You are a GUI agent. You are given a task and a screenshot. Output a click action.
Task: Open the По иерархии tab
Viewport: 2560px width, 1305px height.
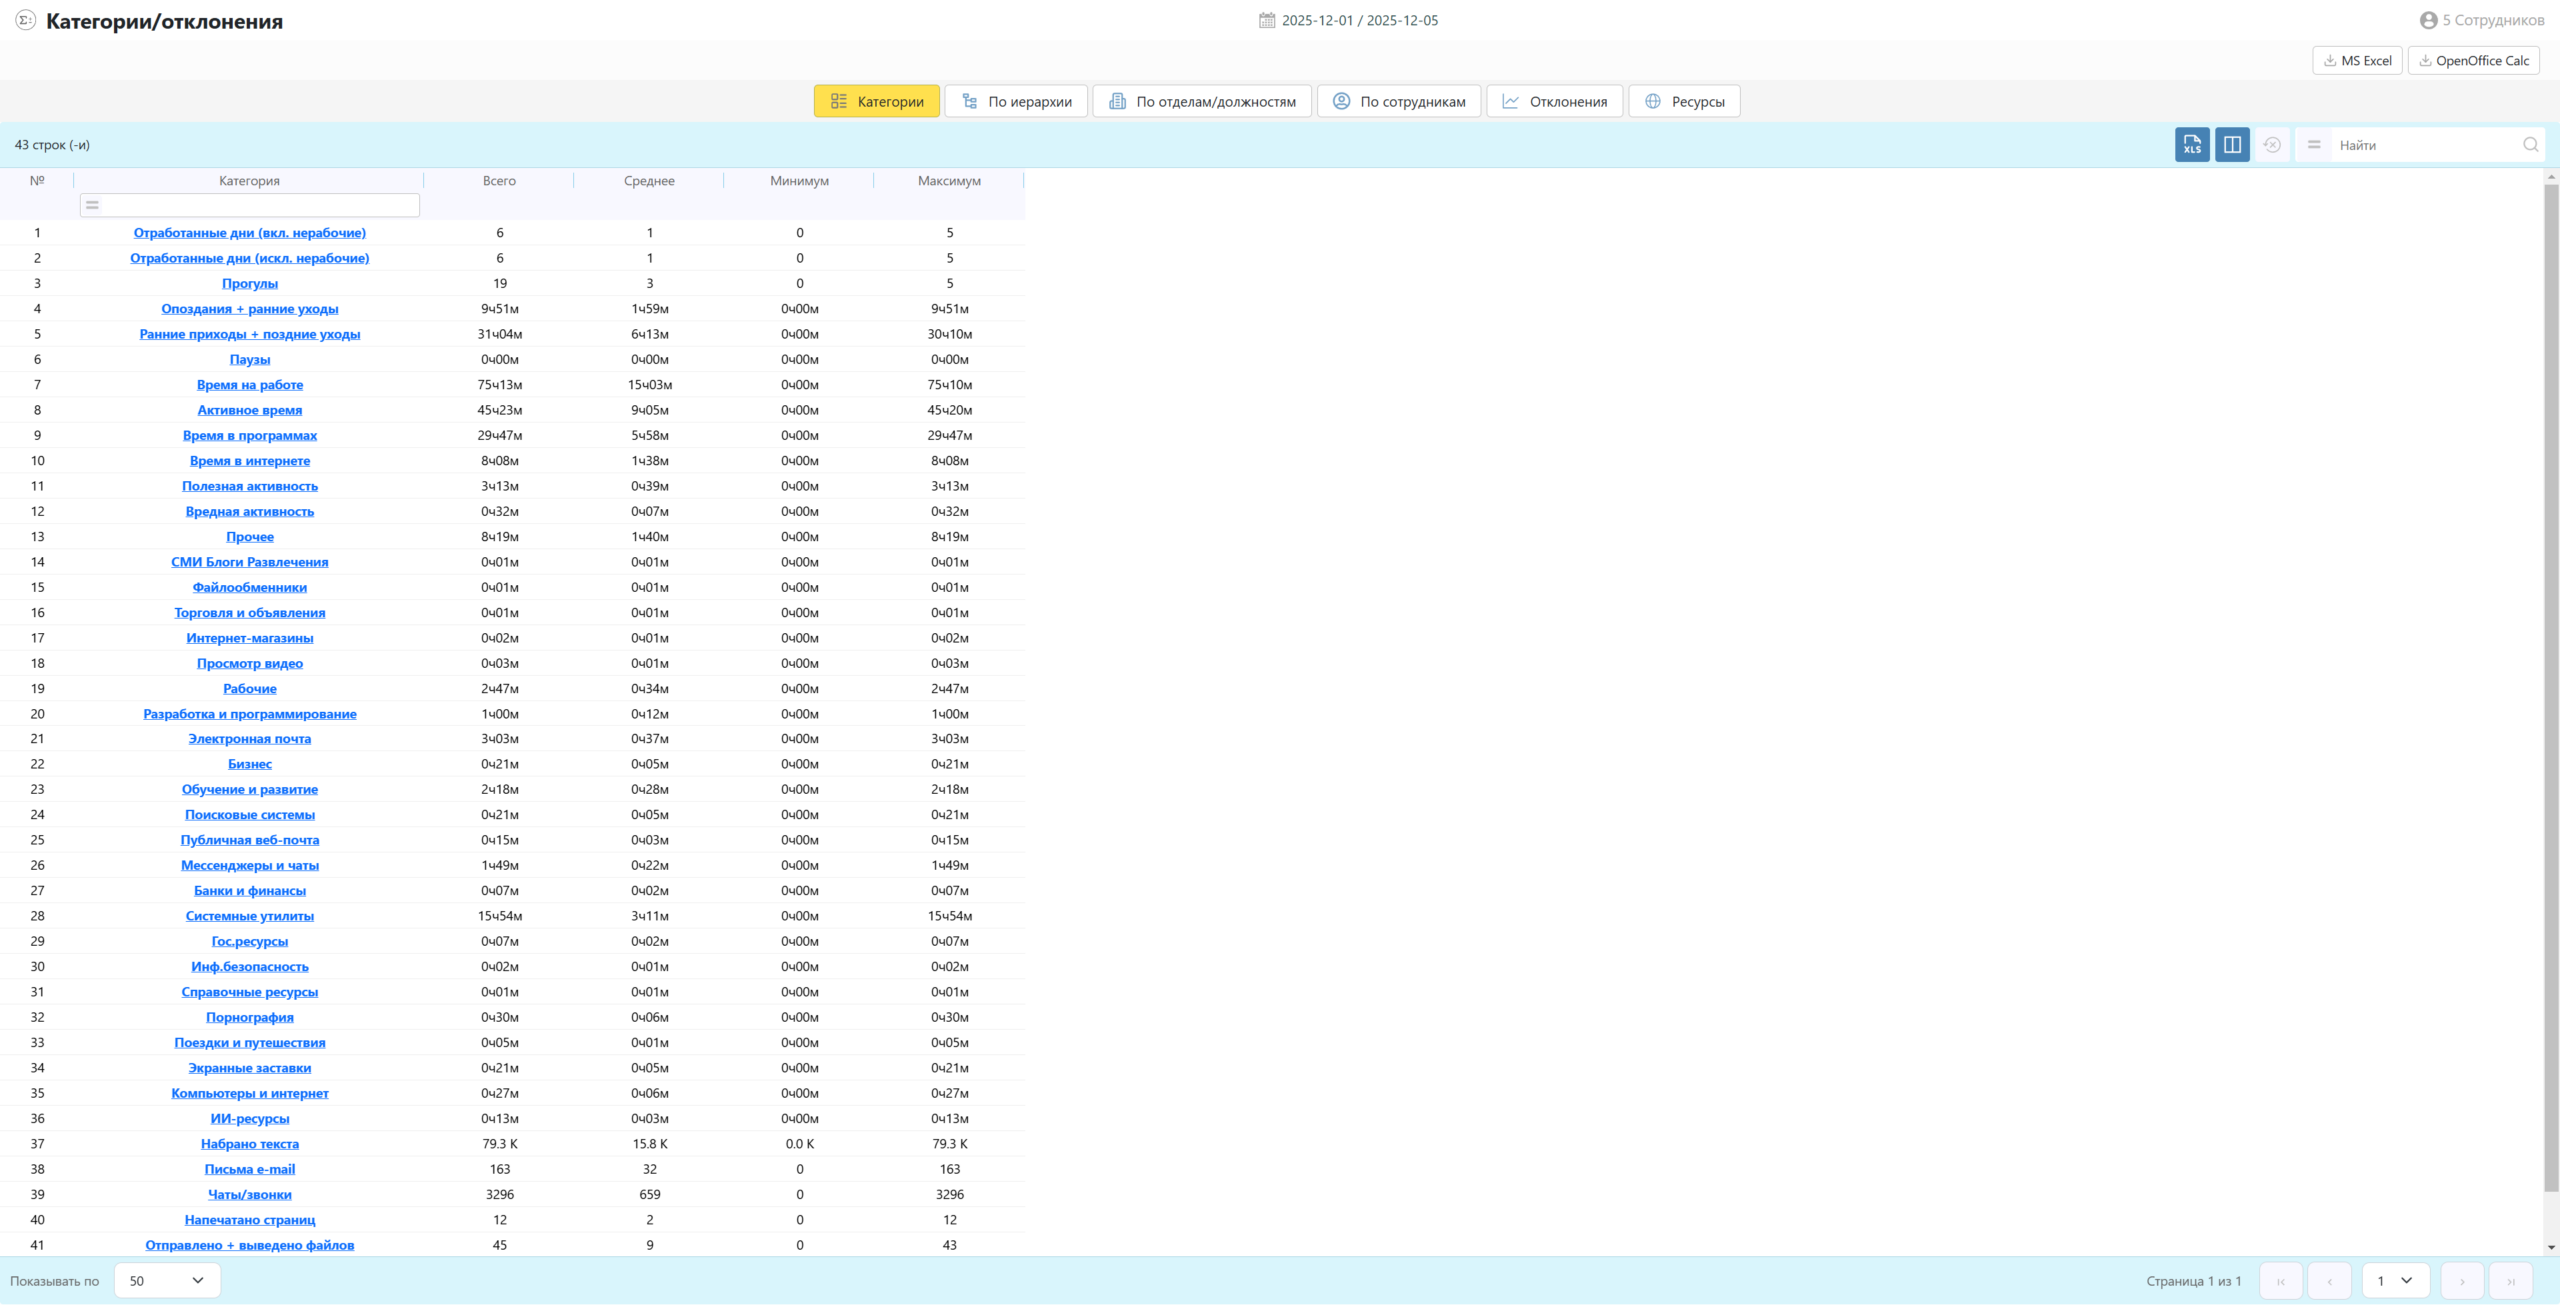point(1015,101)
